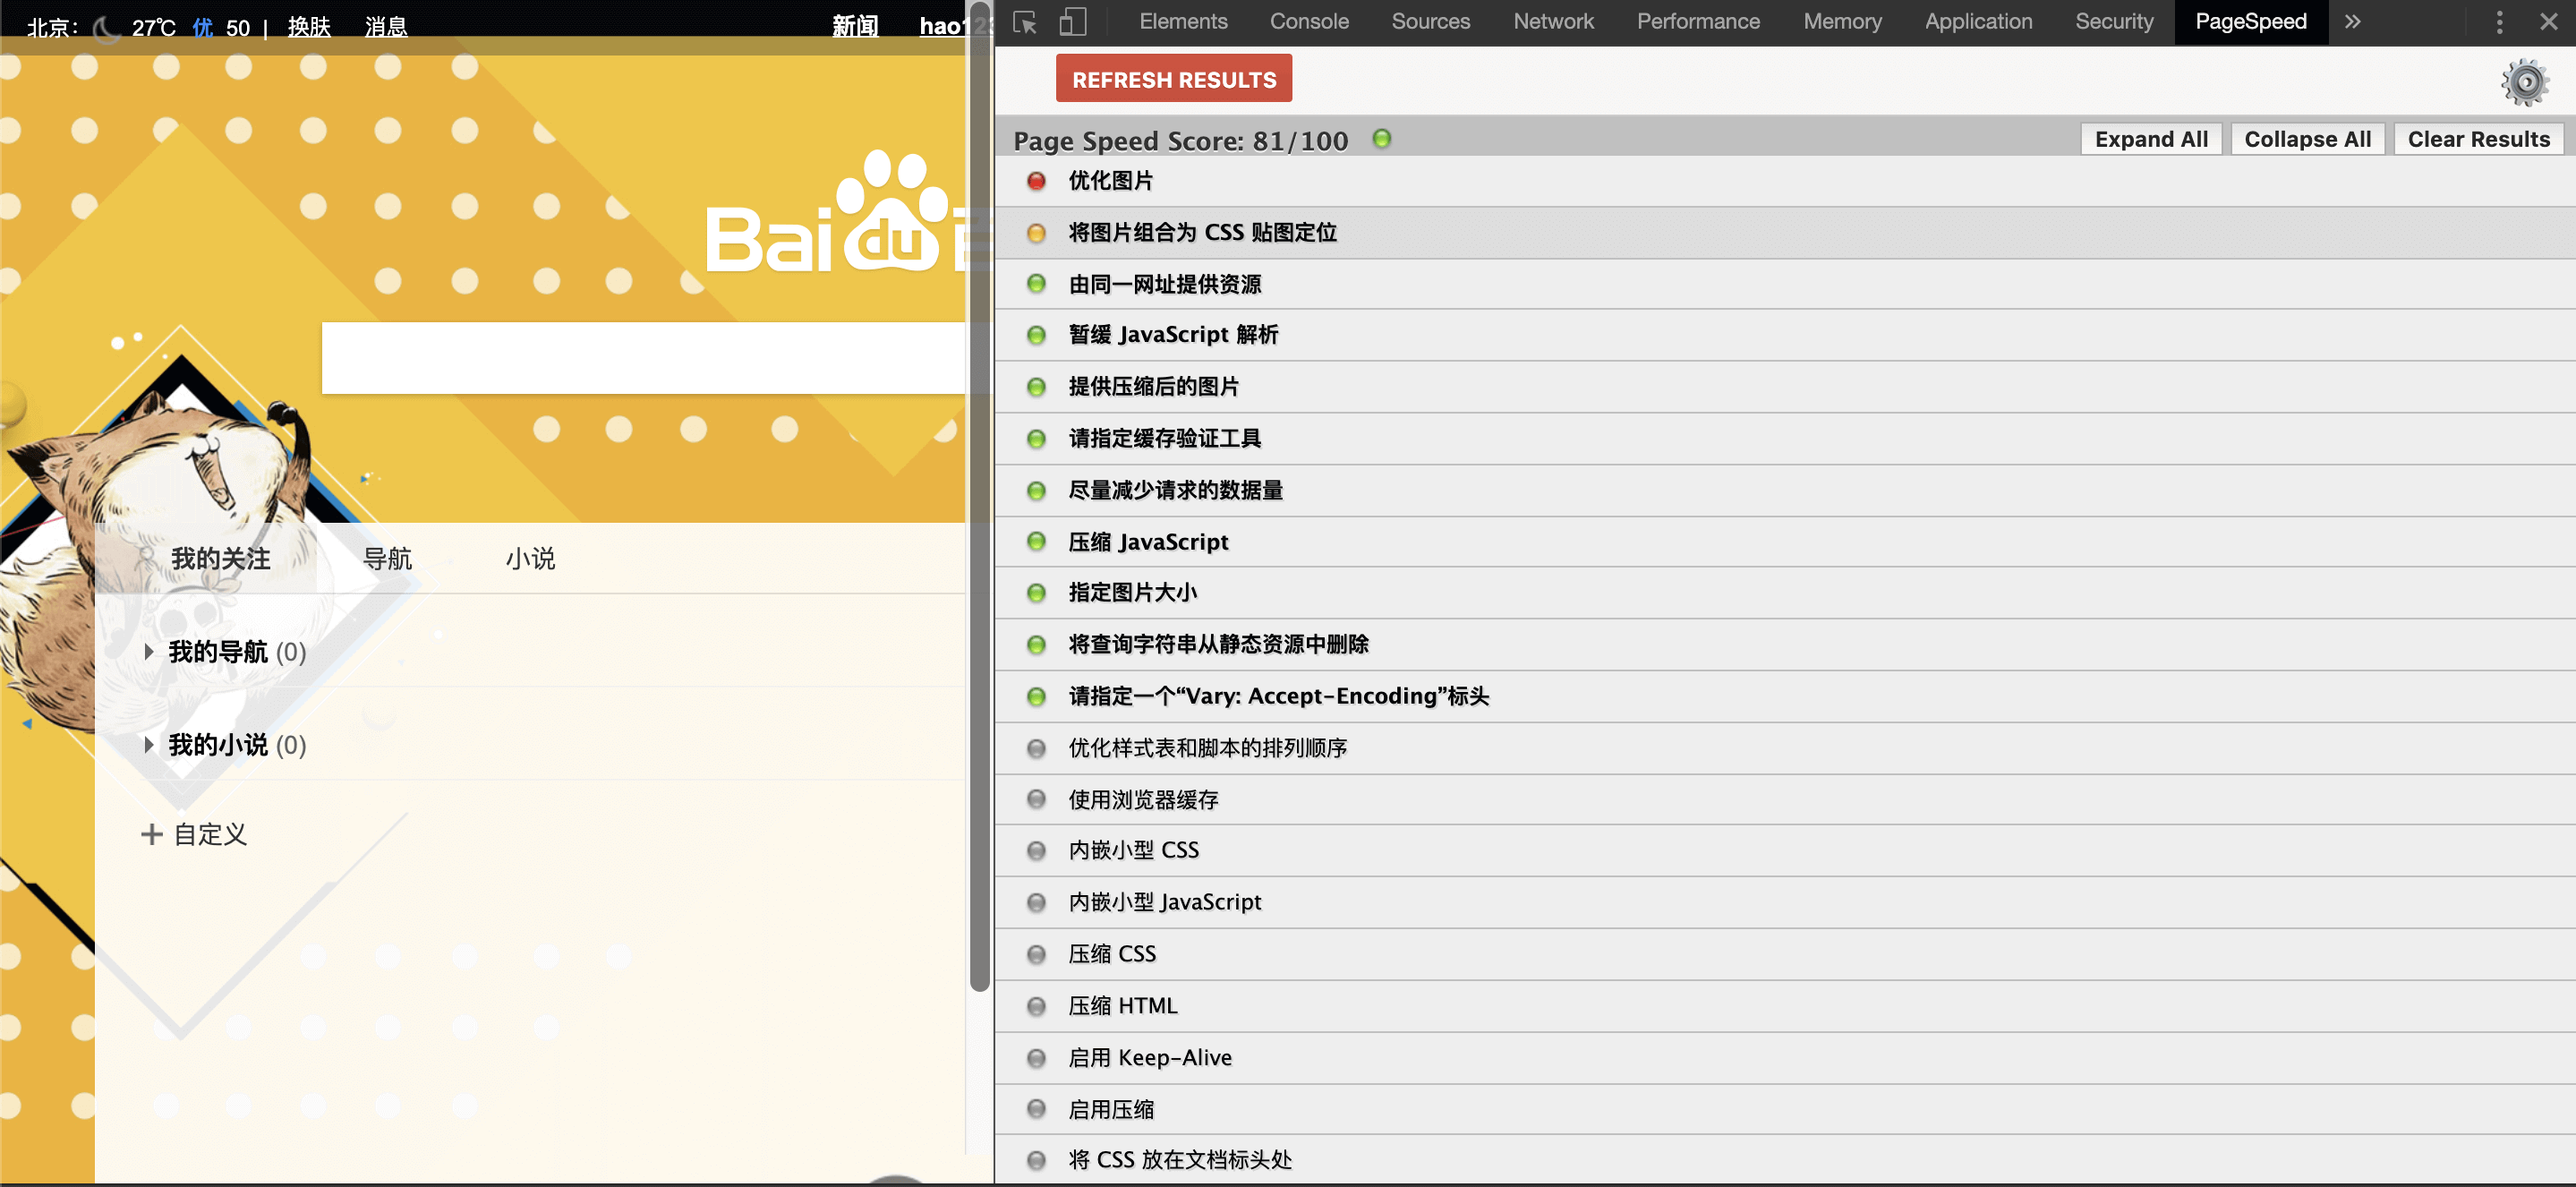Click green dot for Vary: Accept-Encoding rule
2576x1187 pixels.
pos(1036,697)
